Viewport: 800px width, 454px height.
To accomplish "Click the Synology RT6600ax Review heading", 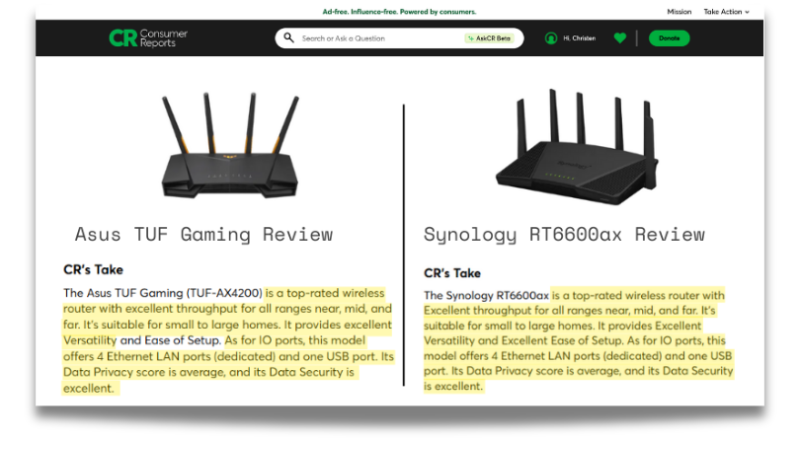I will tap(564, 235).
